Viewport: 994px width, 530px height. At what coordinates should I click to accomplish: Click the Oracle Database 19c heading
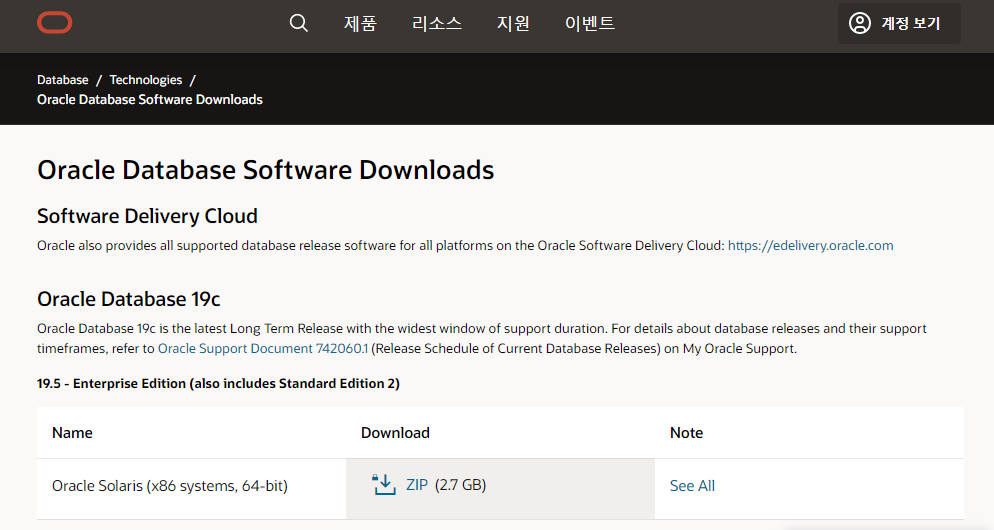pos(129,299)
